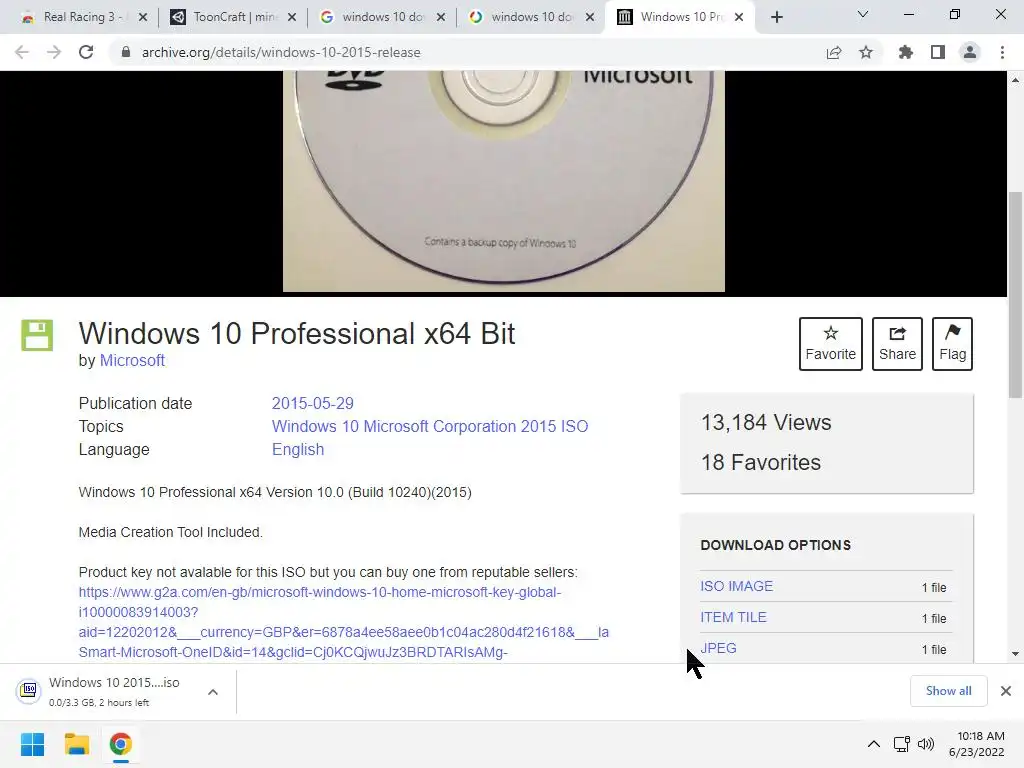Open the network status tray icon
Screen dimensions: 1024x768
click(x=902, y=744)
